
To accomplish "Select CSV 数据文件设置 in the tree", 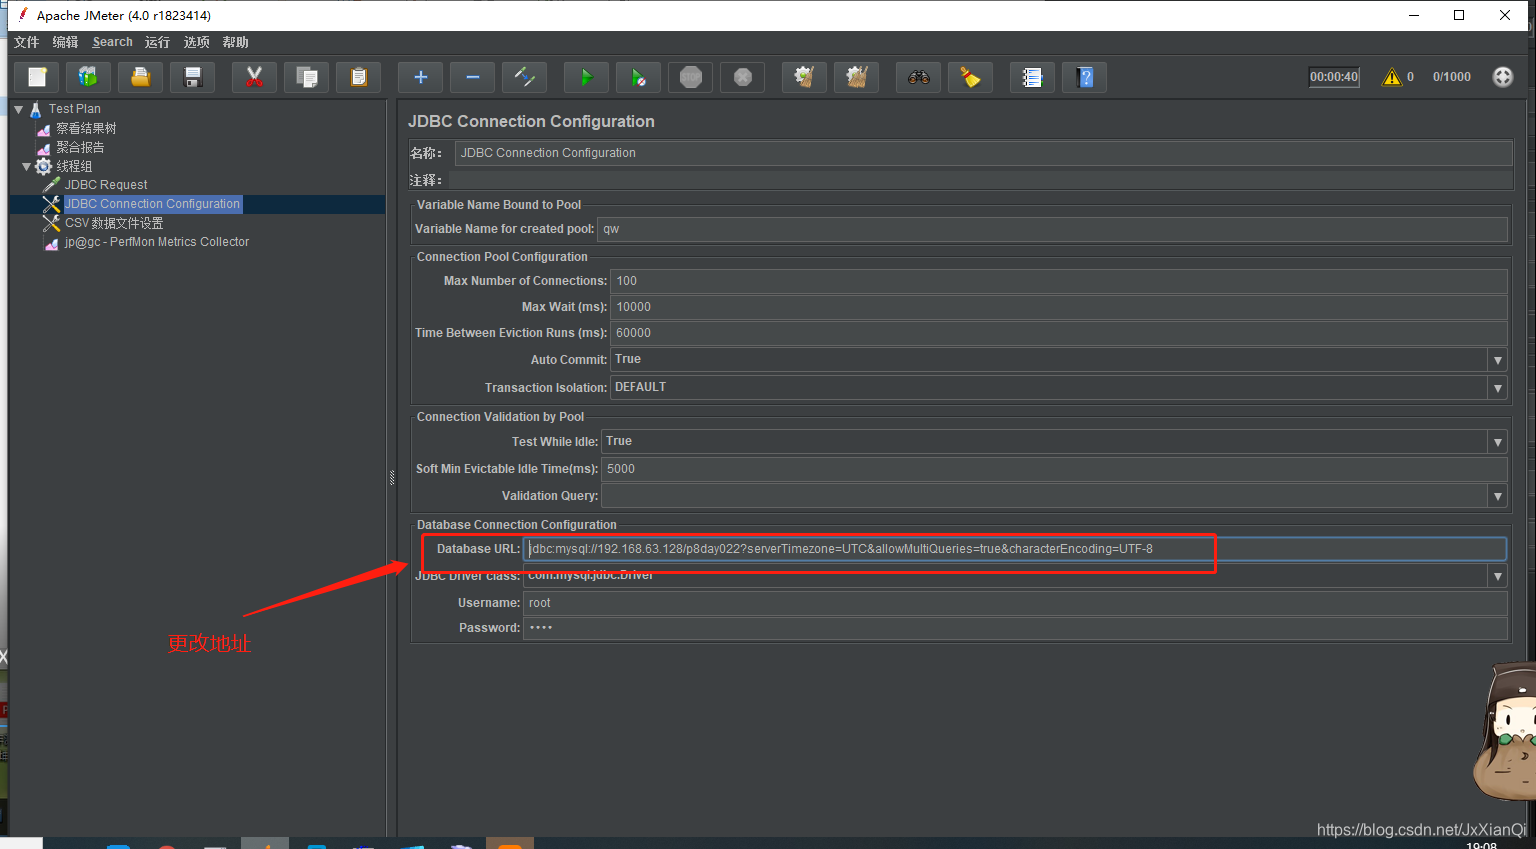I will (x=114, y=223).
